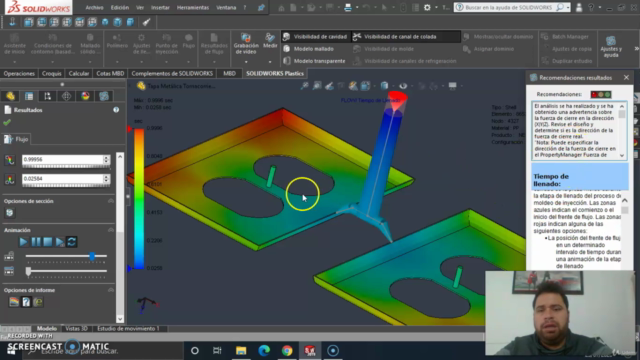Open ConfigurationManager tab icon
The image size is (640, 360).
tap(48, 96)
